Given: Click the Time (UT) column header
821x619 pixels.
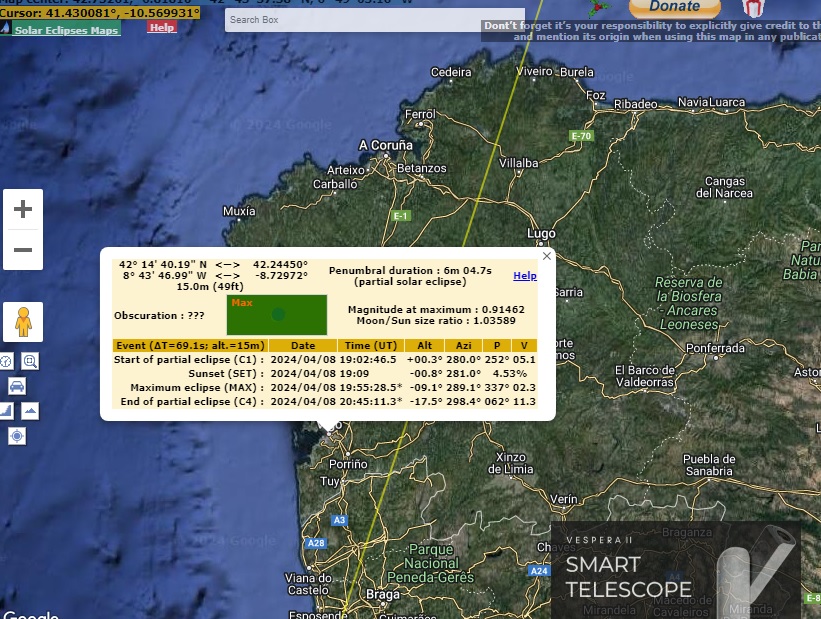Looking at the screenshot, I should coord(371,346).
